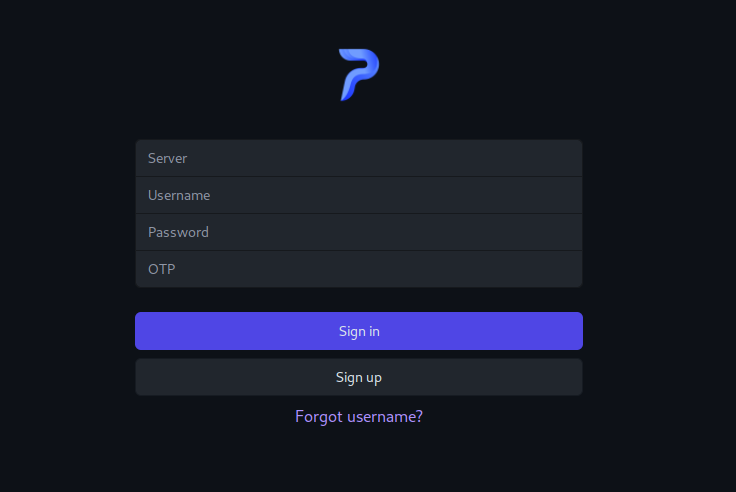Select the Username text field
736x492 pixels.
(x=359, y=195)
